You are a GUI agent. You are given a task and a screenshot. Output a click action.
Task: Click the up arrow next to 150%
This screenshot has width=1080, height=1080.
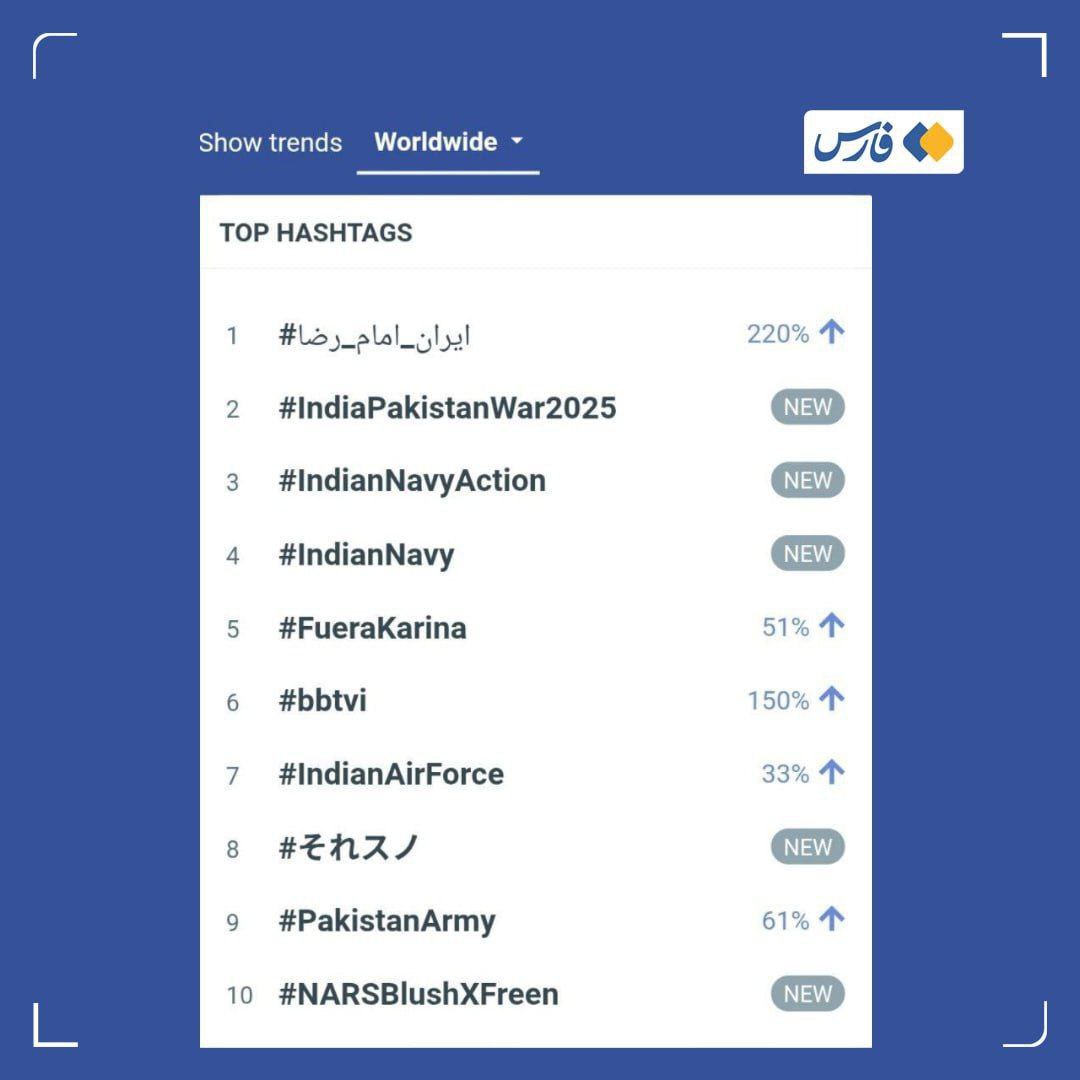click(x=831, y=698)
